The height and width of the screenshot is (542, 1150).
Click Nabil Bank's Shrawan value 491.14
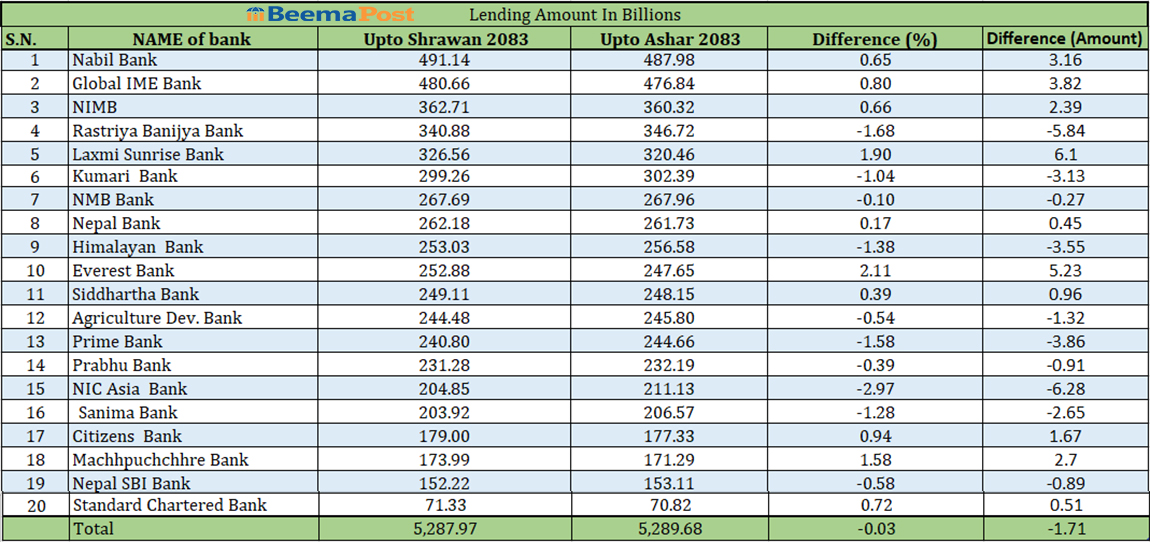click(446, 60)
